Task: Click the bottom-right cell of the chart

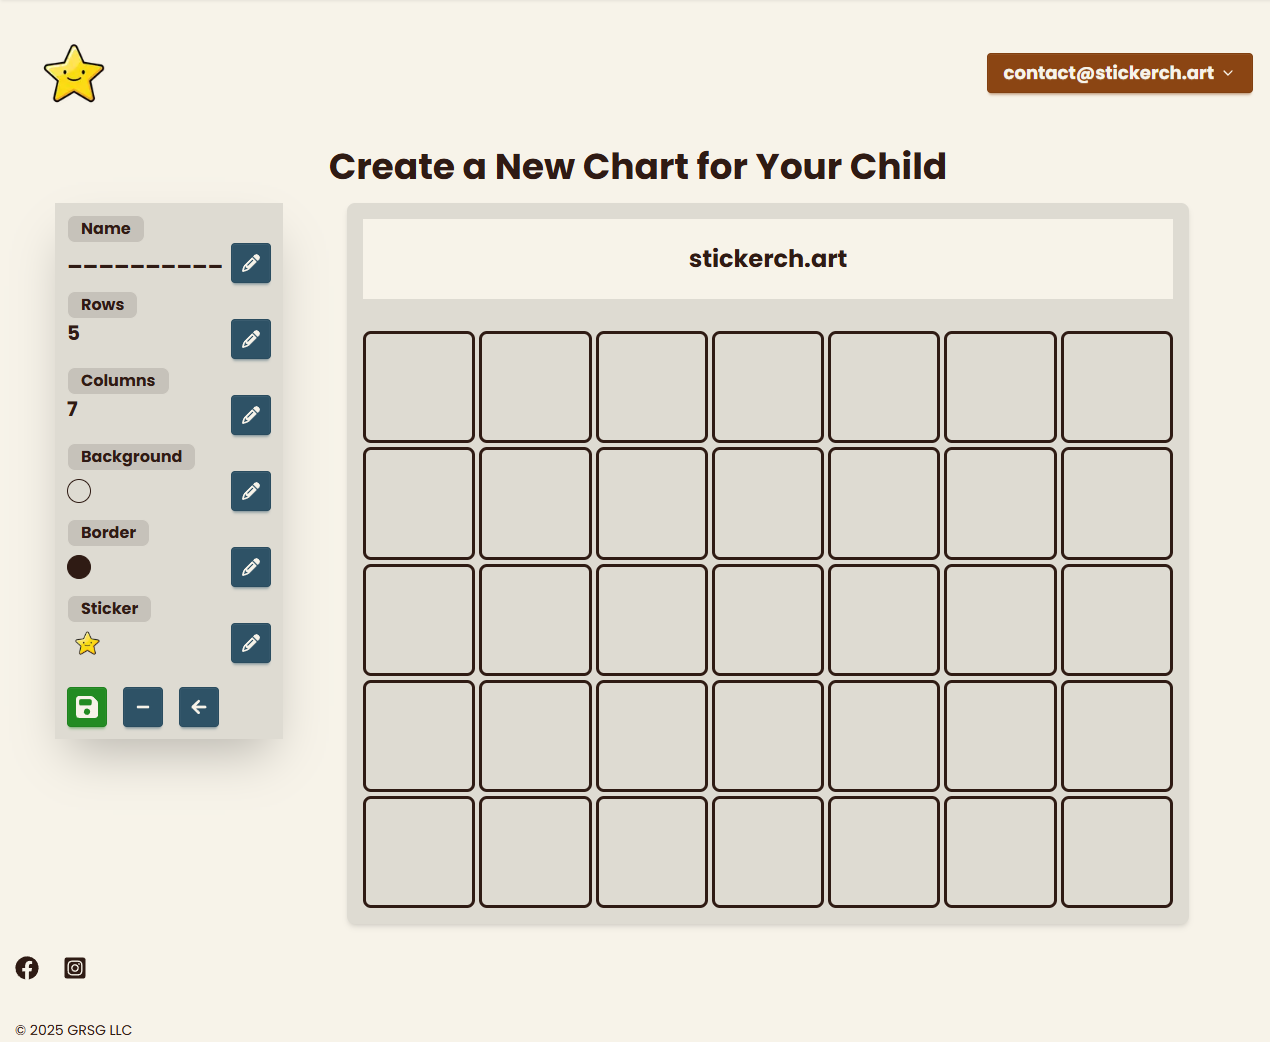Action: [1116, 852]
